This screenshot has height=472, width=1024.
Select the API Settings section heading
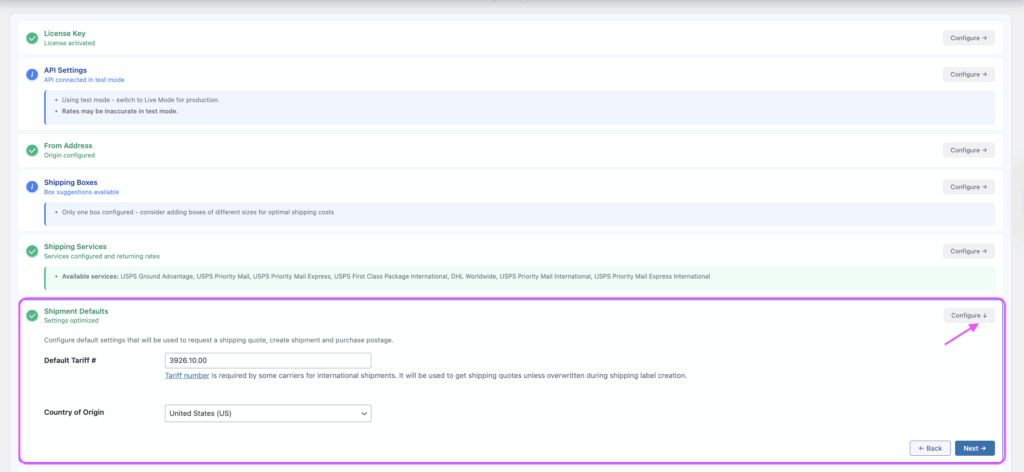point(65,70)
